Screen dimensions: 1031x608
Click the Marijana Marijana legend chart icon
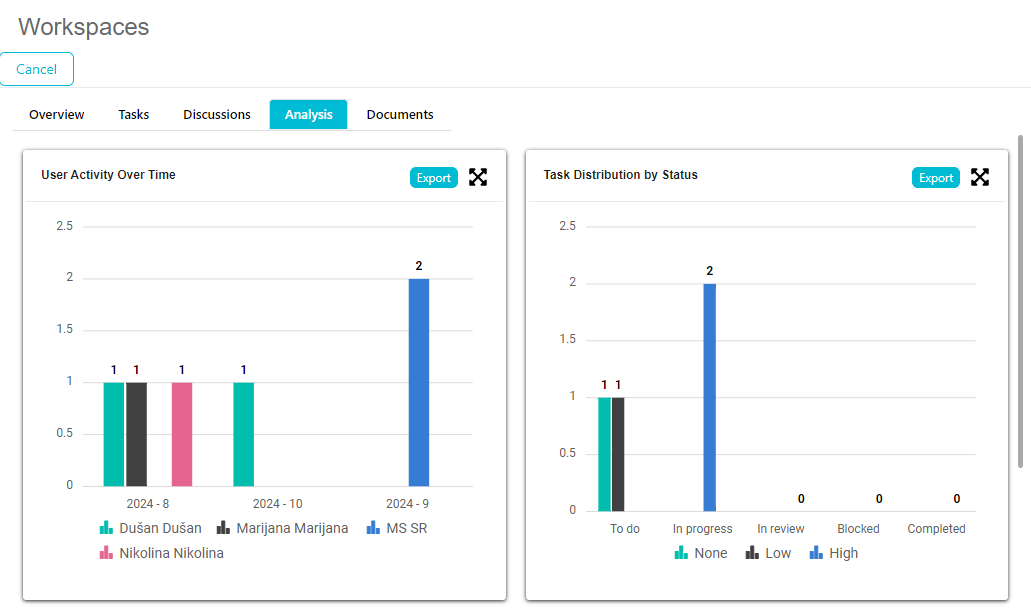[223, 528]
